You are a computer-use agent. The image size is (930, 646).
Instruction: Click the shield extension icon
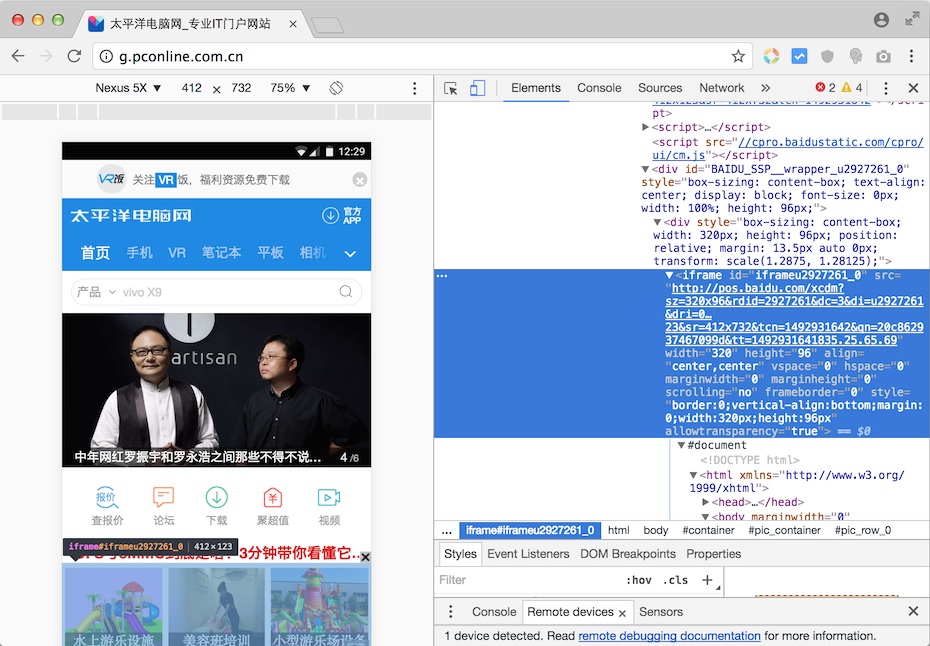pos(827,56)
